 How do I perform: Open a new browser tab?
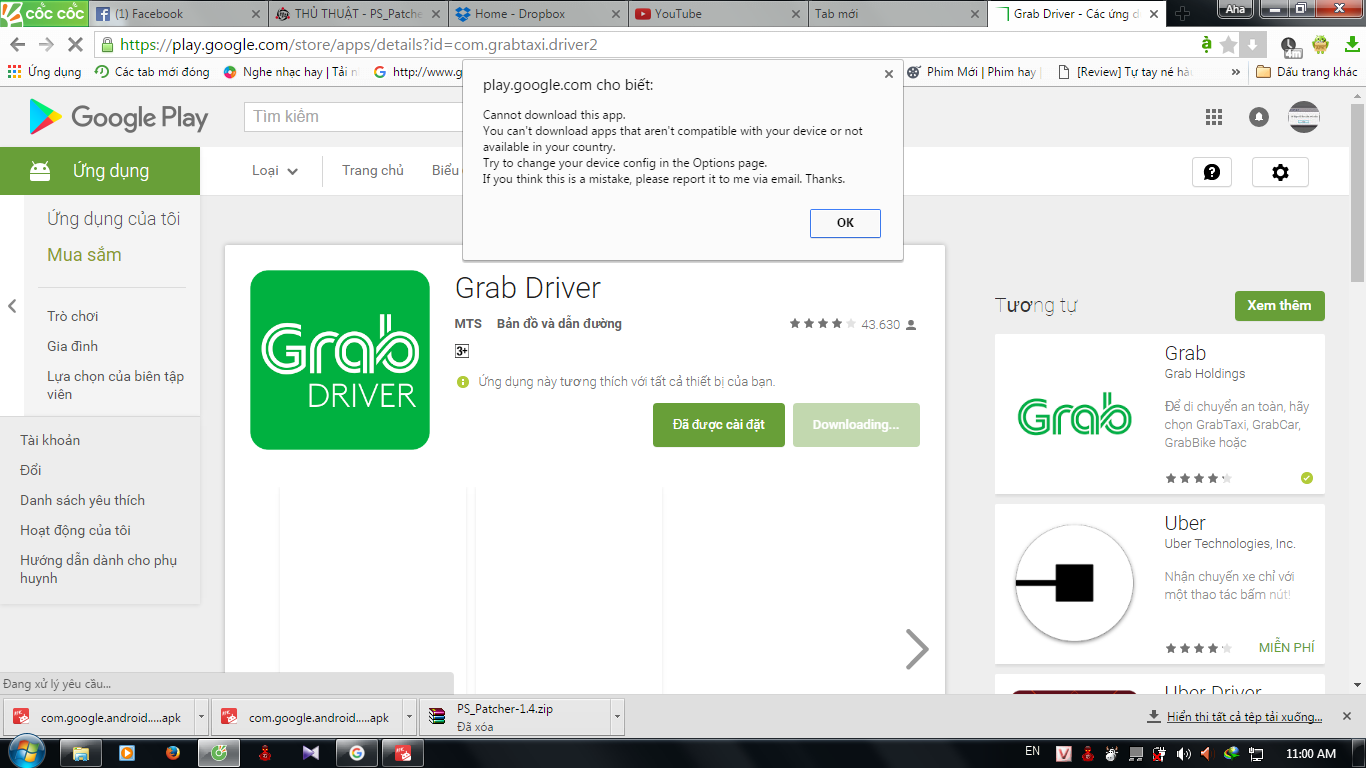(1183, 14)
